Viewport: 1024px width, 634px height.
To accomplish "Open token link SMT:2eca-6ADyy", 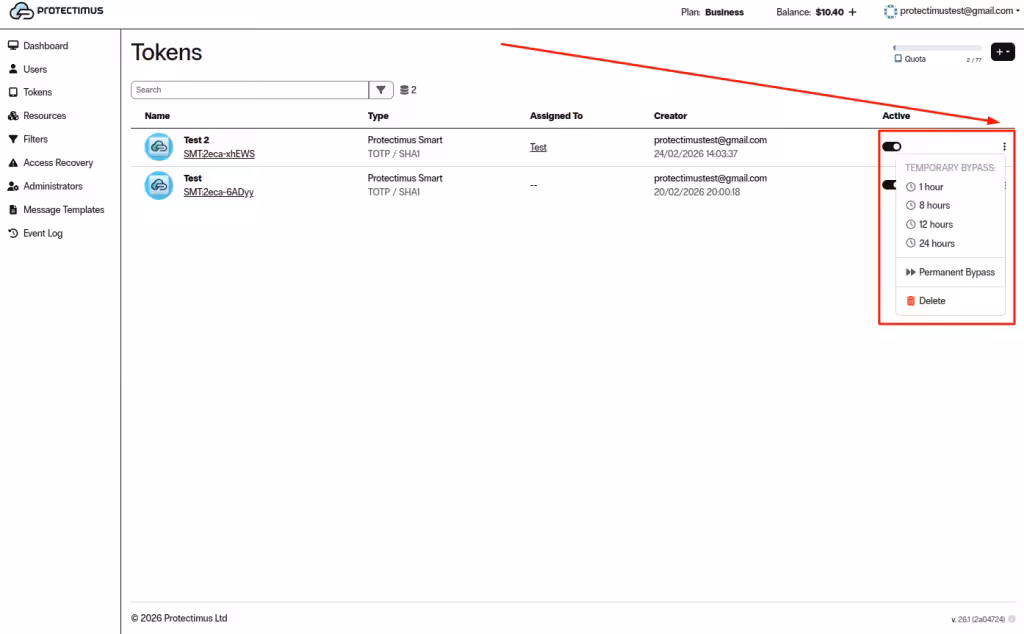I will (218, 192).
